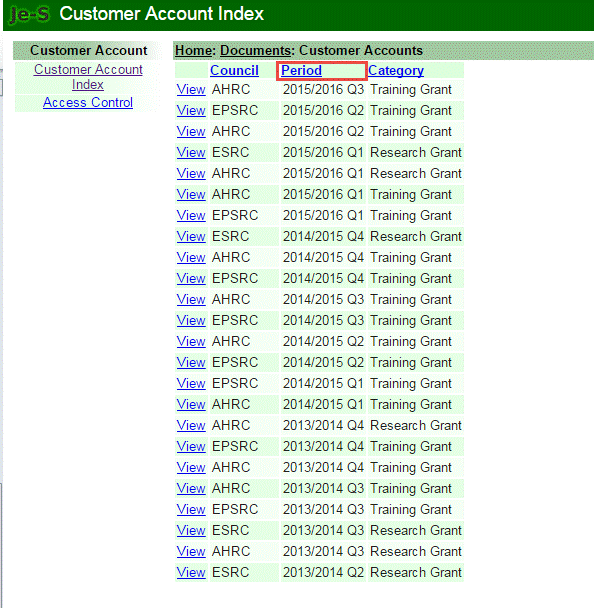The height and width of the screenshot is (608, 594).
Task: View ESRC 2013/2014 Q3 Research Grant
Action: [x=191, y=530]
